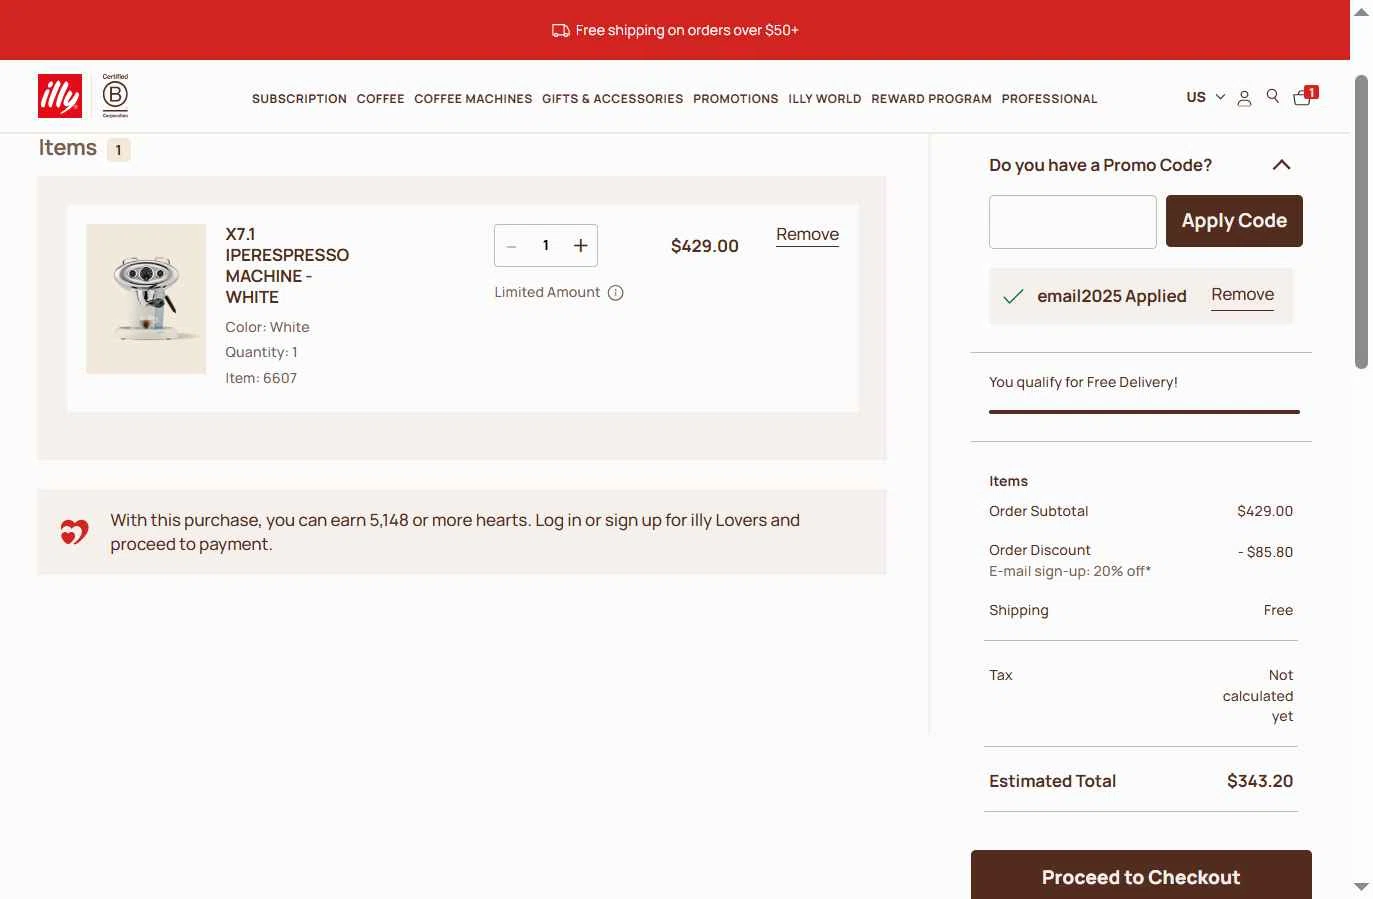1373x899 pixels.
Task: Click the Items count badge
Action: pos(118,150)
